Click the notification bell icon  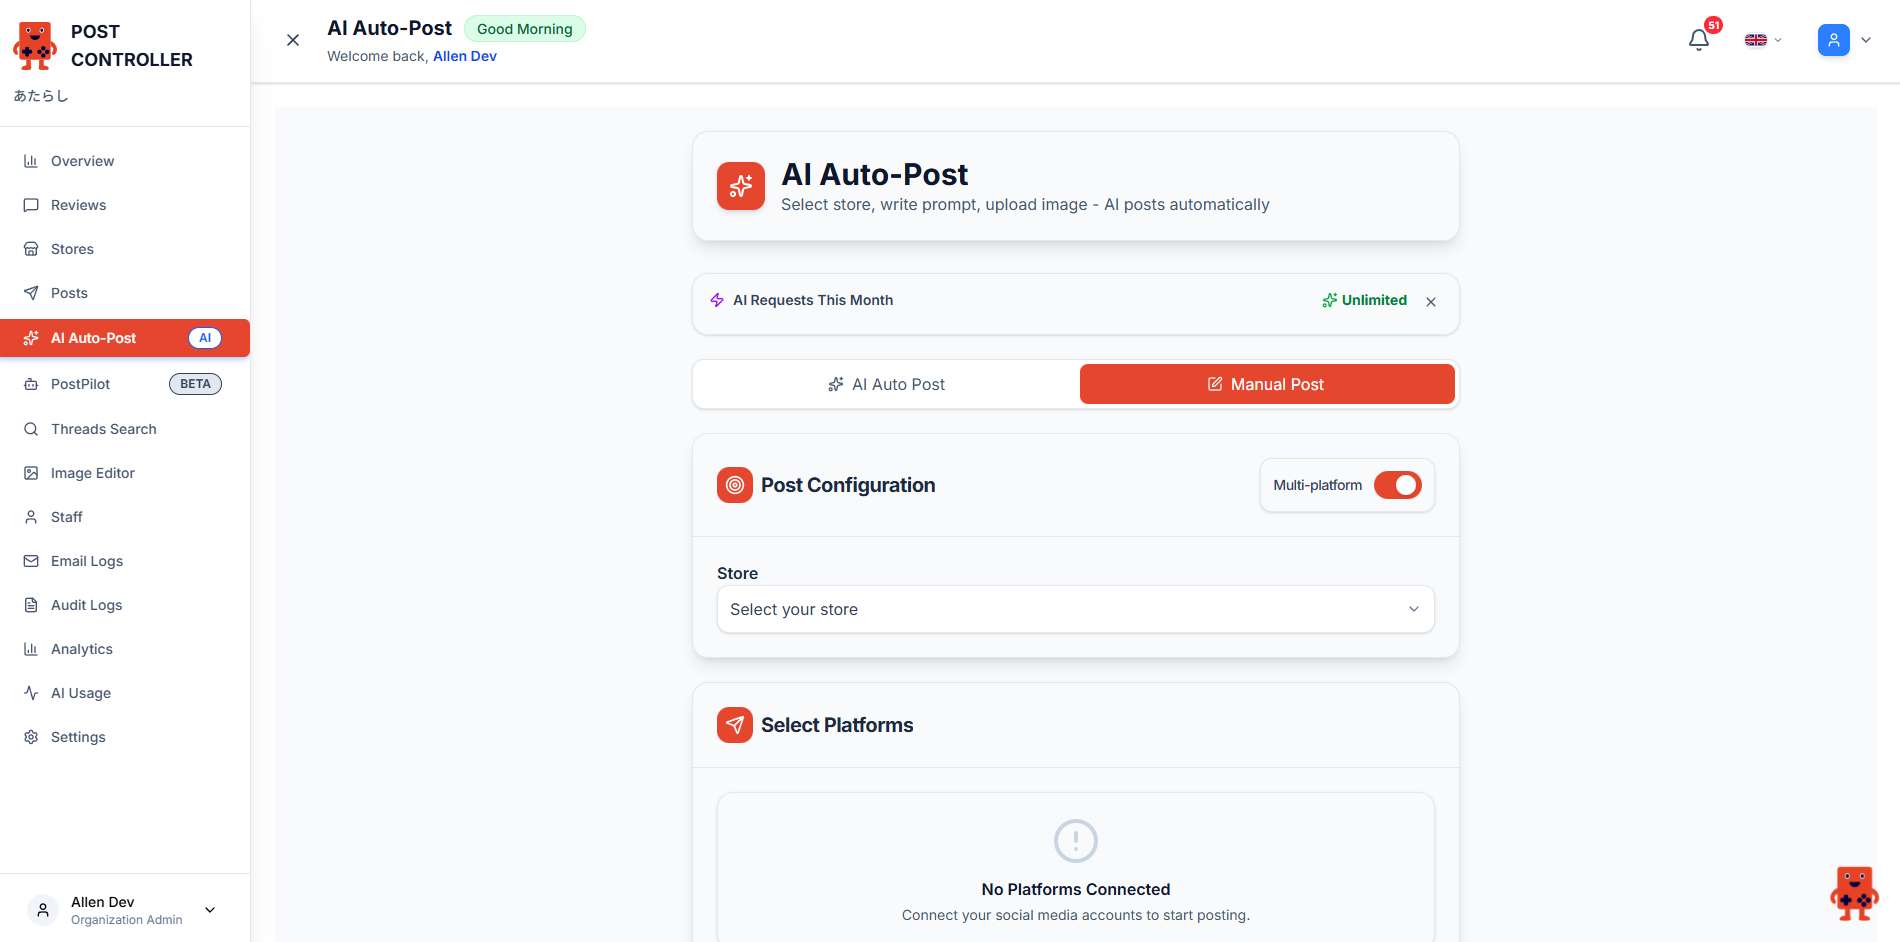1698,40
